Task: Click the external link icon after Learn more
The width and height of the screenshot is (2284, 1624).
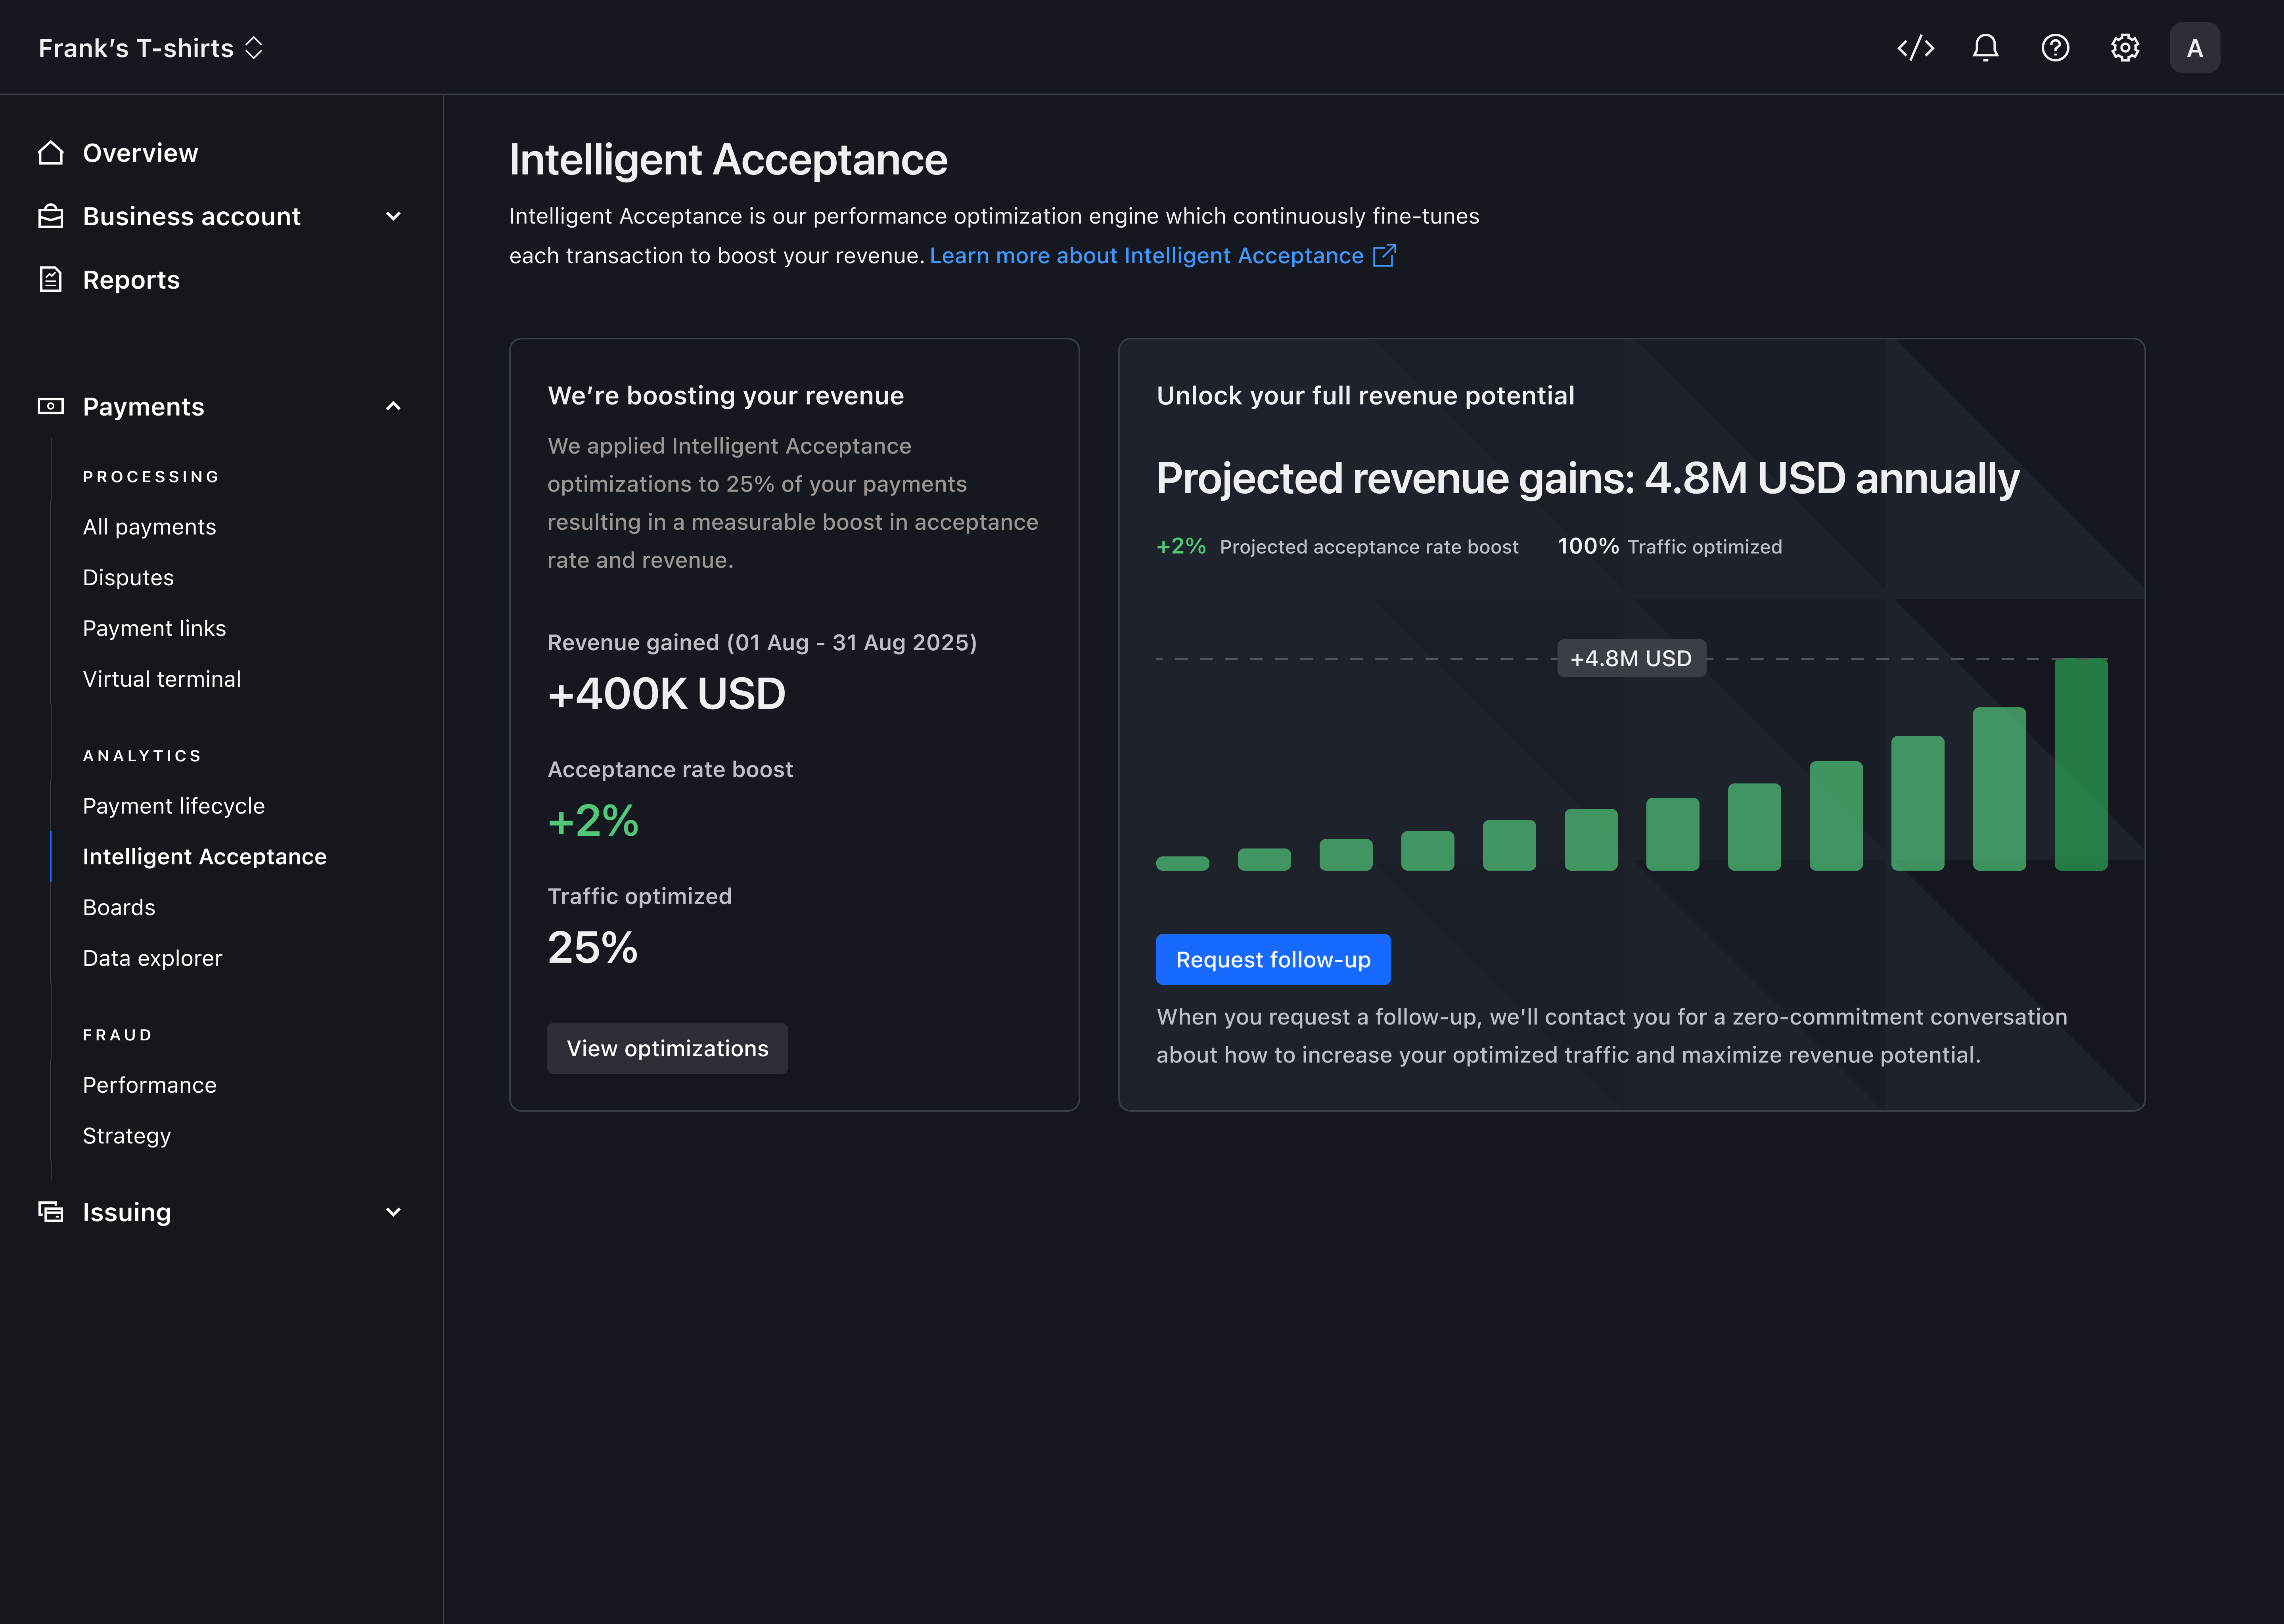Action: [x=1384, y=256]
